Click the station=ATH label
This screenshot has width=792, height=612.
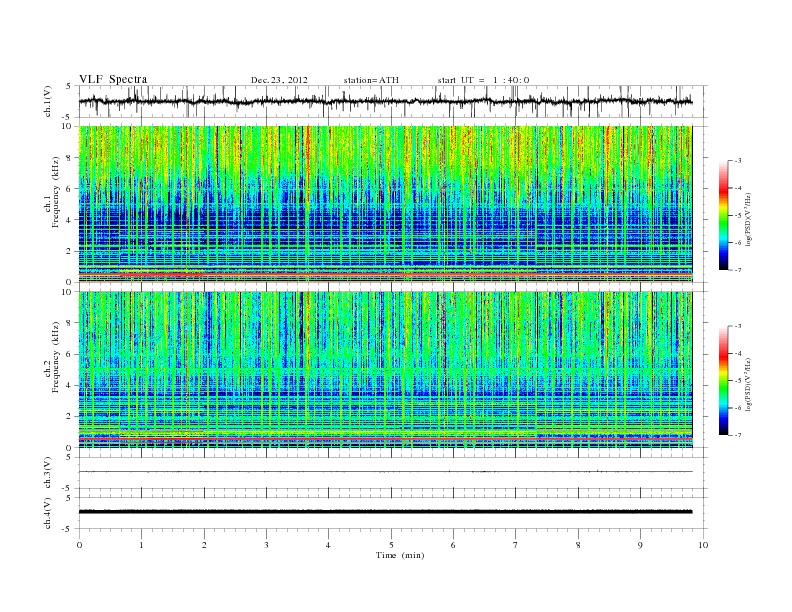click(x=371, y=80)
